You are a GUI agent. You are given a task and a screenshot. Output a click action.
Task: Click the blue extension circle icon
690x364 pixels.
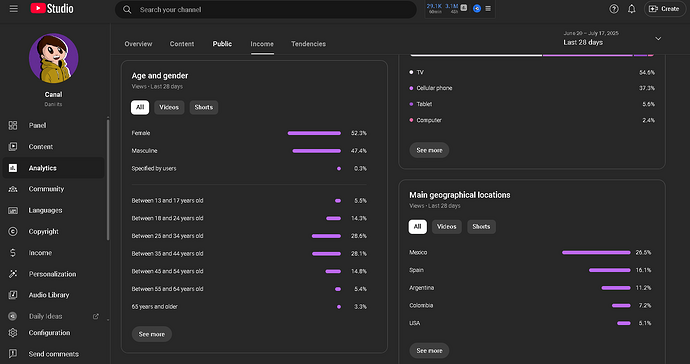click(477, 8)
